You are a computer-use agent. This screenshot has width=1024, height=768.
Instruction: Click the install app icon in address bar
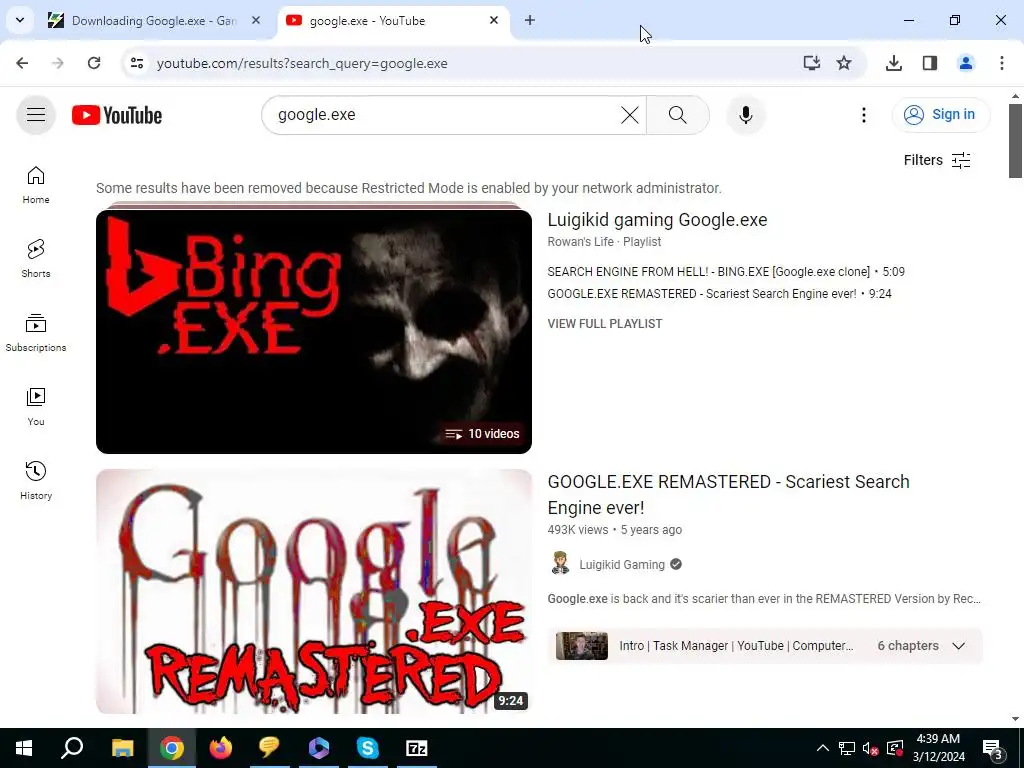tap(811, 63)
